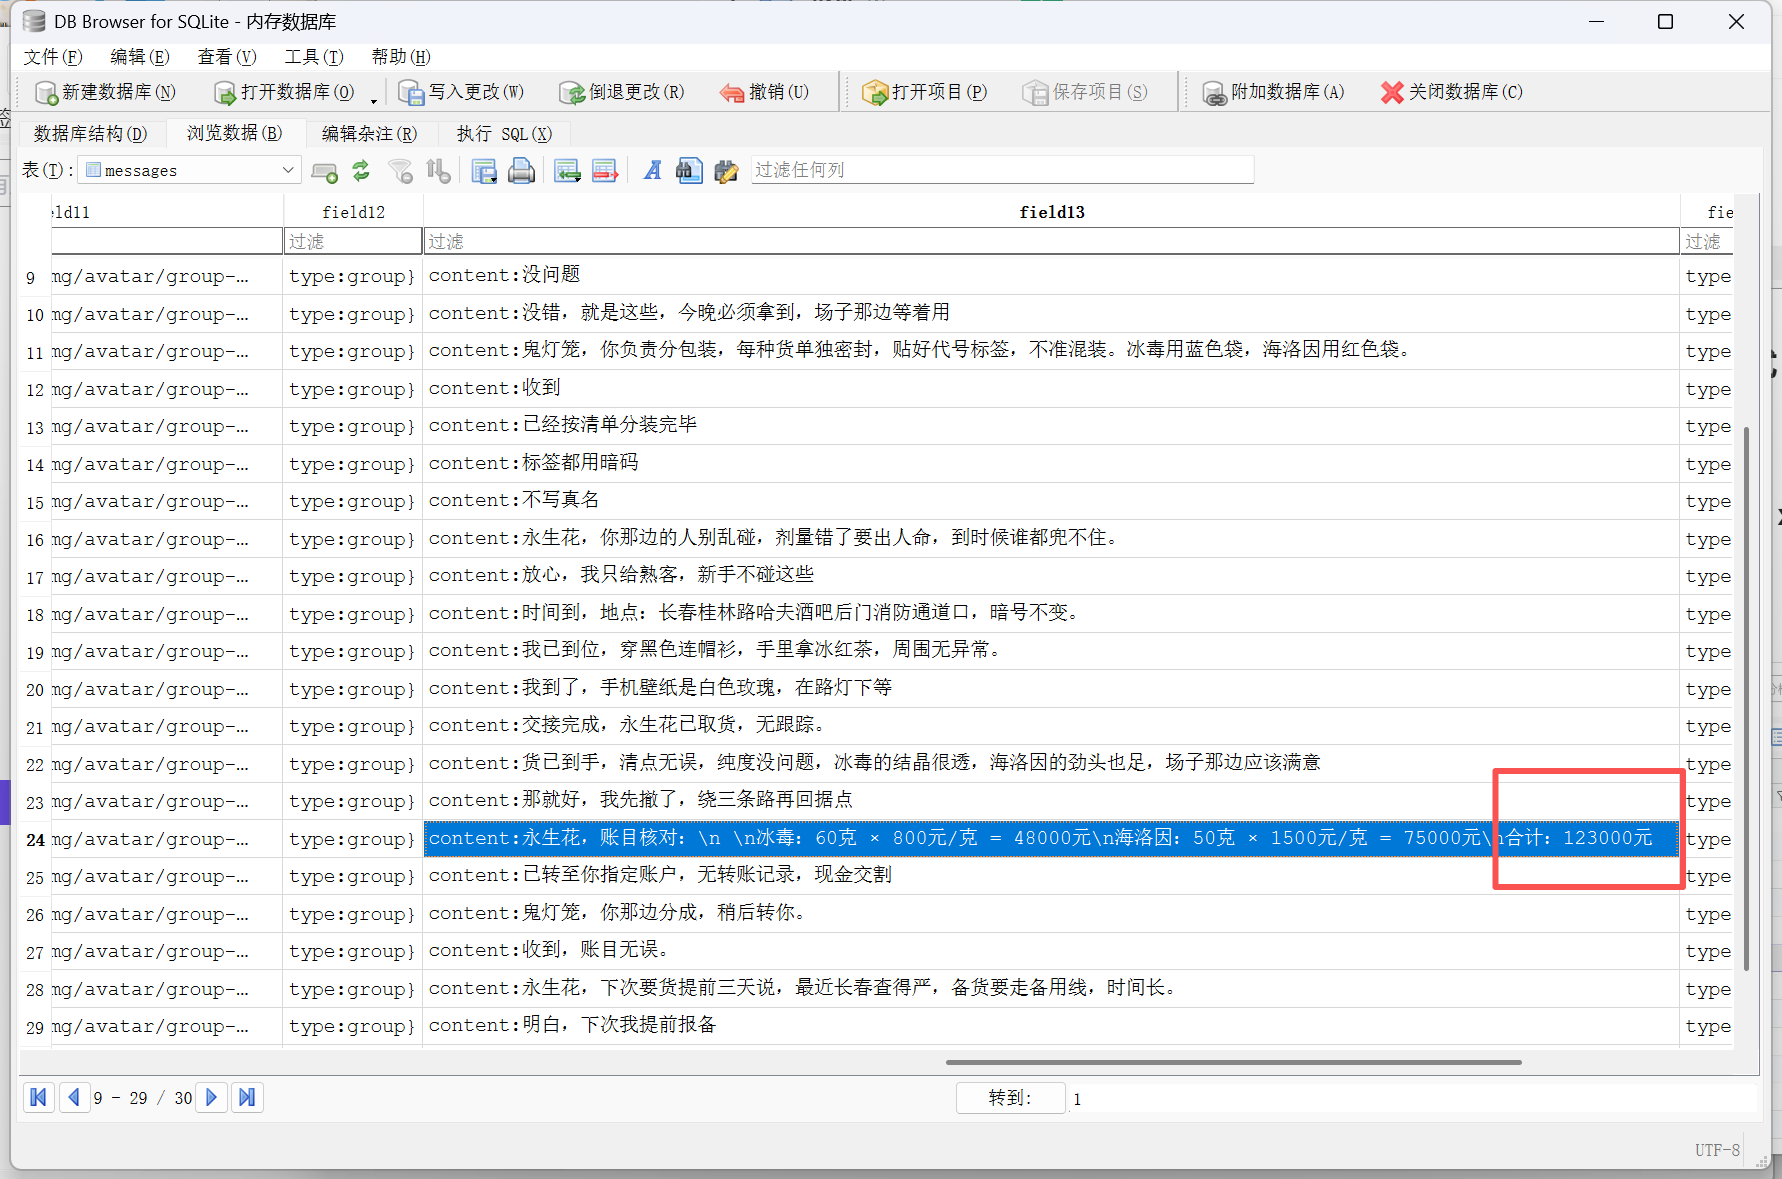
Task: Go to last record navigation button
Action: (x=247, y=1097)
